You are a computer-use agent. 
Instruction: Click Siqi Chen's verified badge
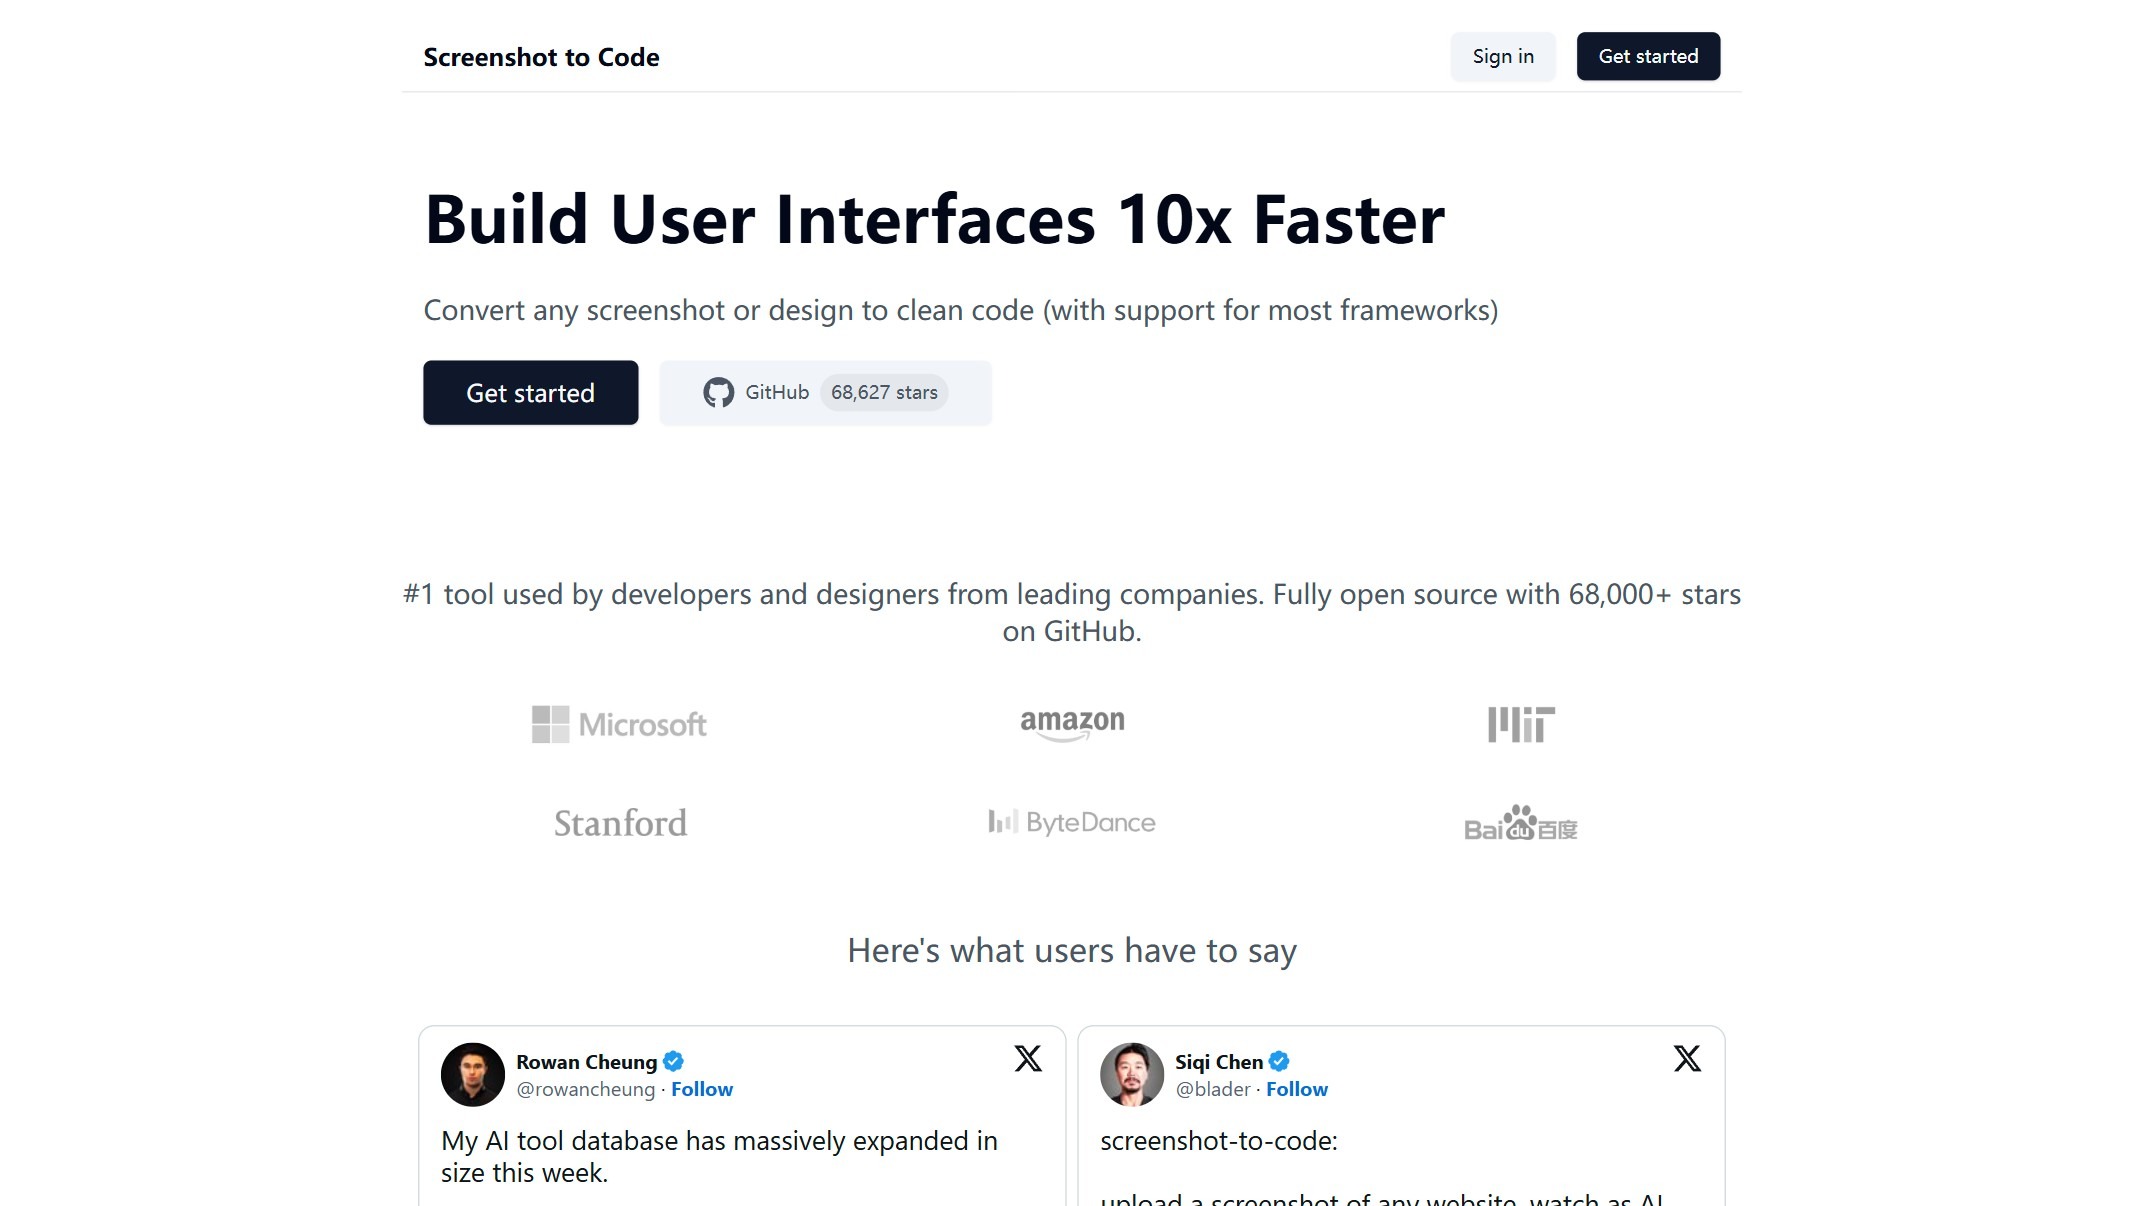click(1279, 1061)
